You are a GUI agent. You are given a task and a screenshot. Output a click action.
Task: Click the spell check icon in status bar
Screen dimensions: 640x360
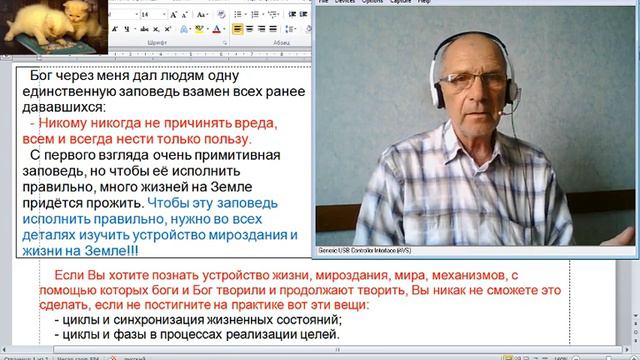pyautogui.click(x=113, y=358)
